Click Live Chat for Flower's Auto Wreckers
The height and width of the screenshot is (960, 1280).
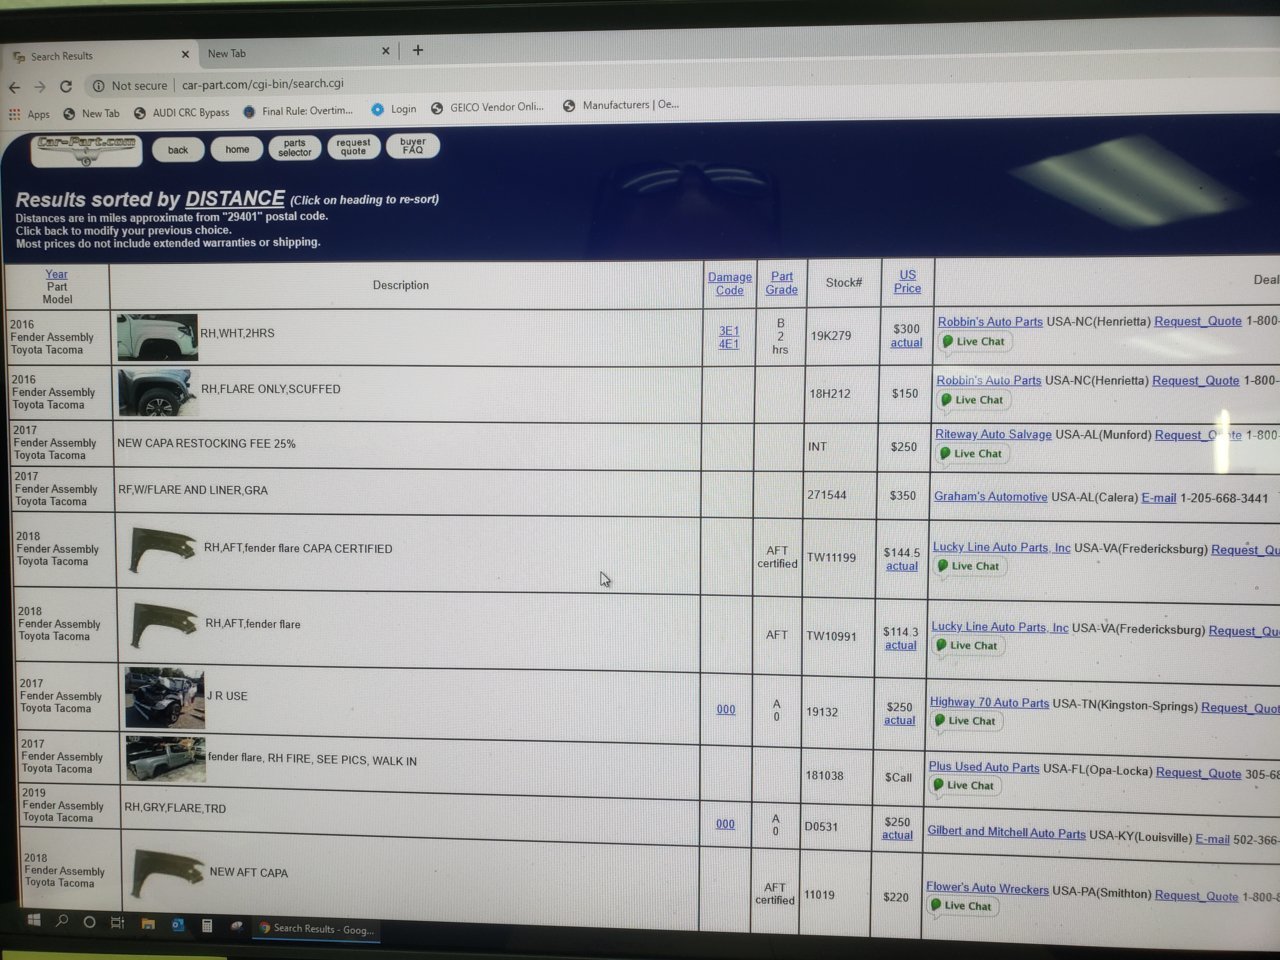click(960, 906)
